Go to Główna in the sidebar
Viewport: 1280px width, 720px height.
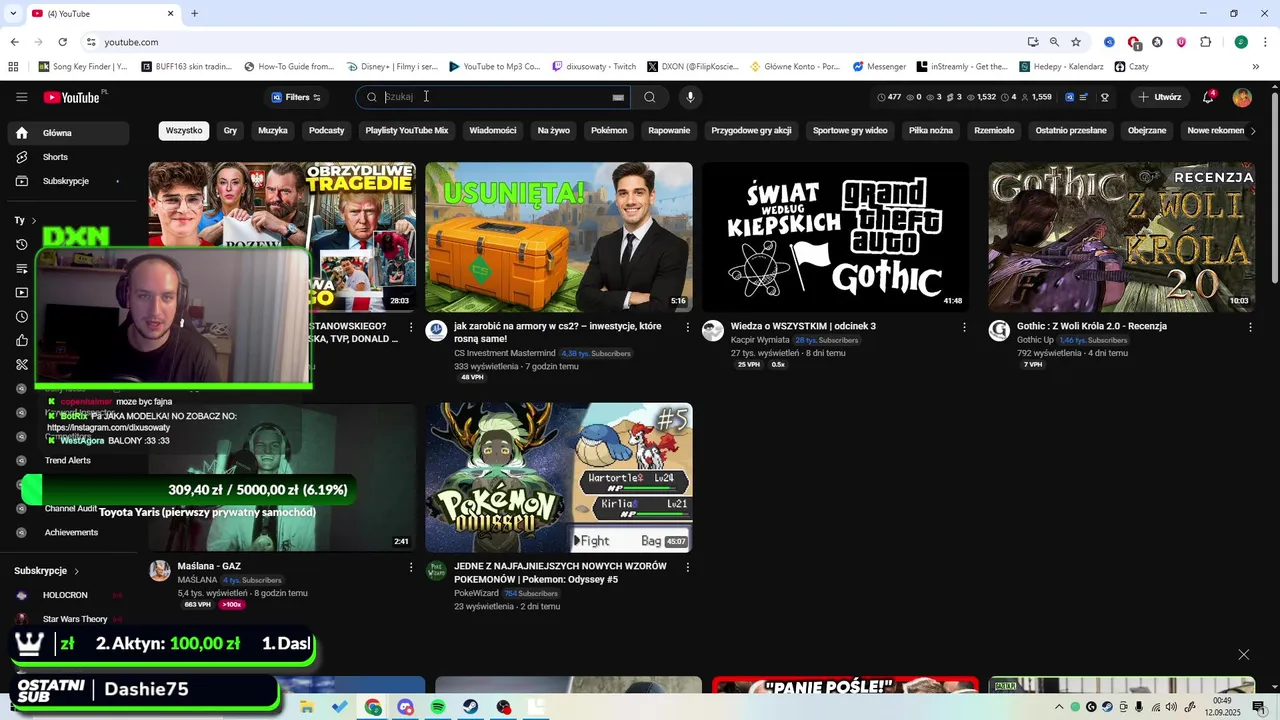coord(66,133)
